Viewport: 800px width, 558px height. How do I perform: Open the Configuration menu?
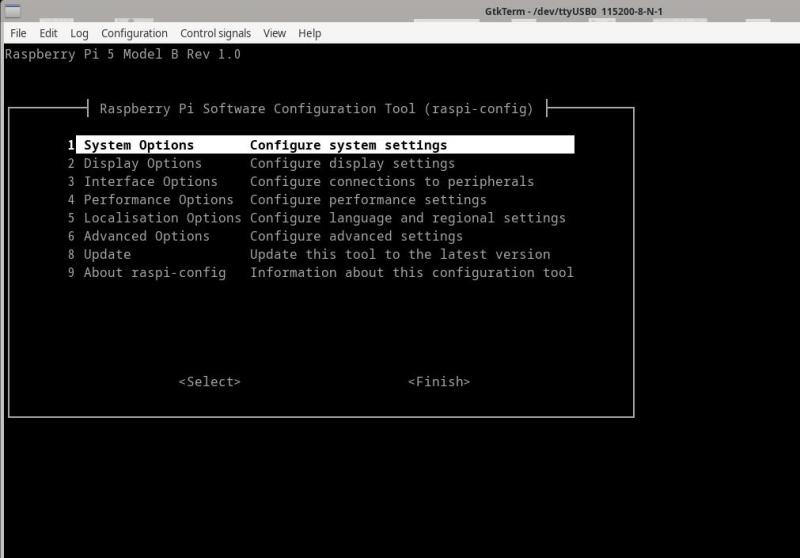(134, 33)
